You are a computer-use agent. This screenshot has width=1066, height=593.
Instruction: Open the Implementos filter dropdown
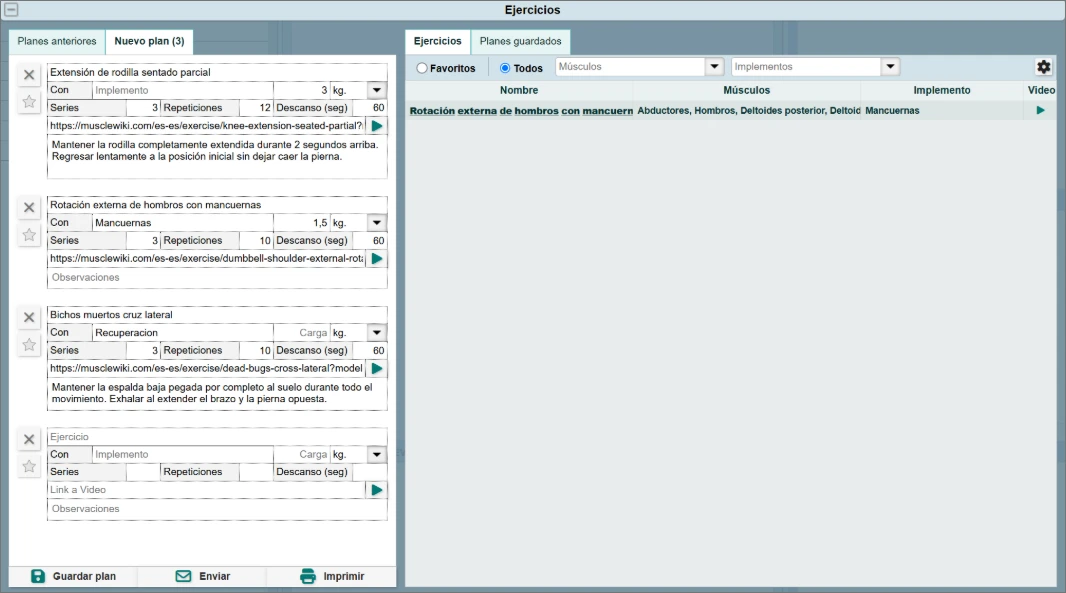click(x=890, y=67)
